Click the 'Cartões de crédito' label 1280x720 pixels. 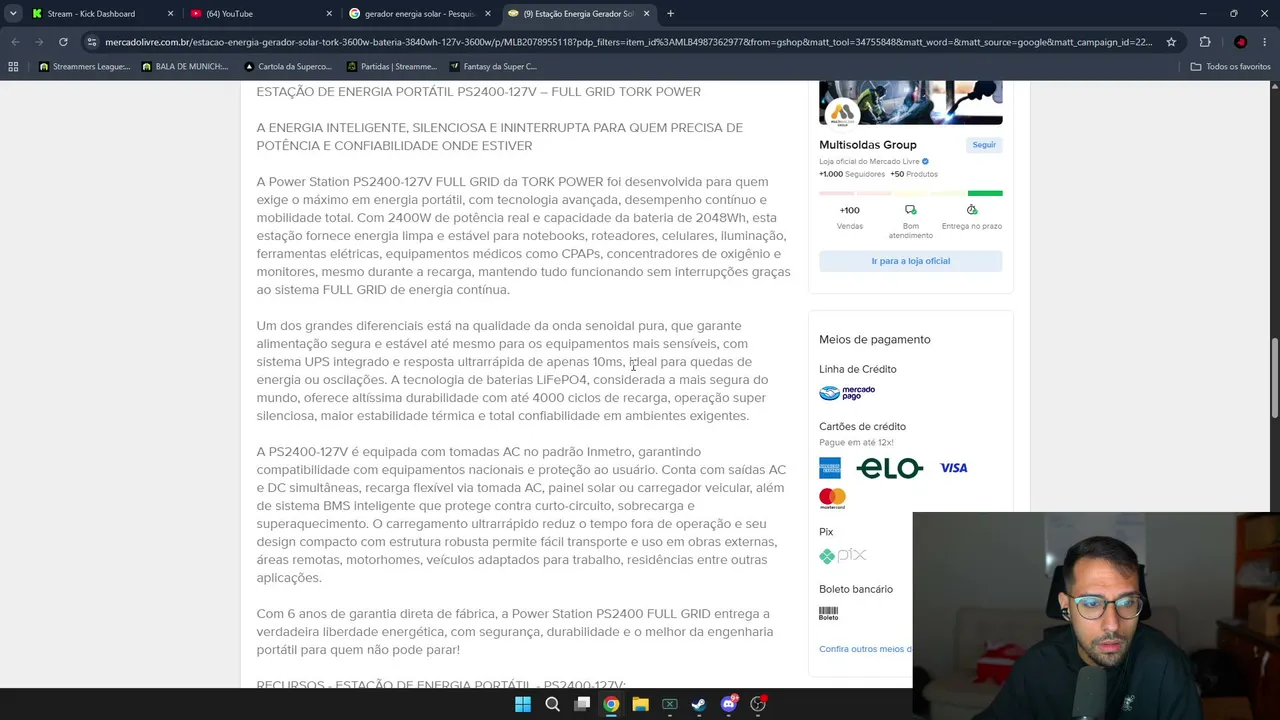tap(862, 427)
